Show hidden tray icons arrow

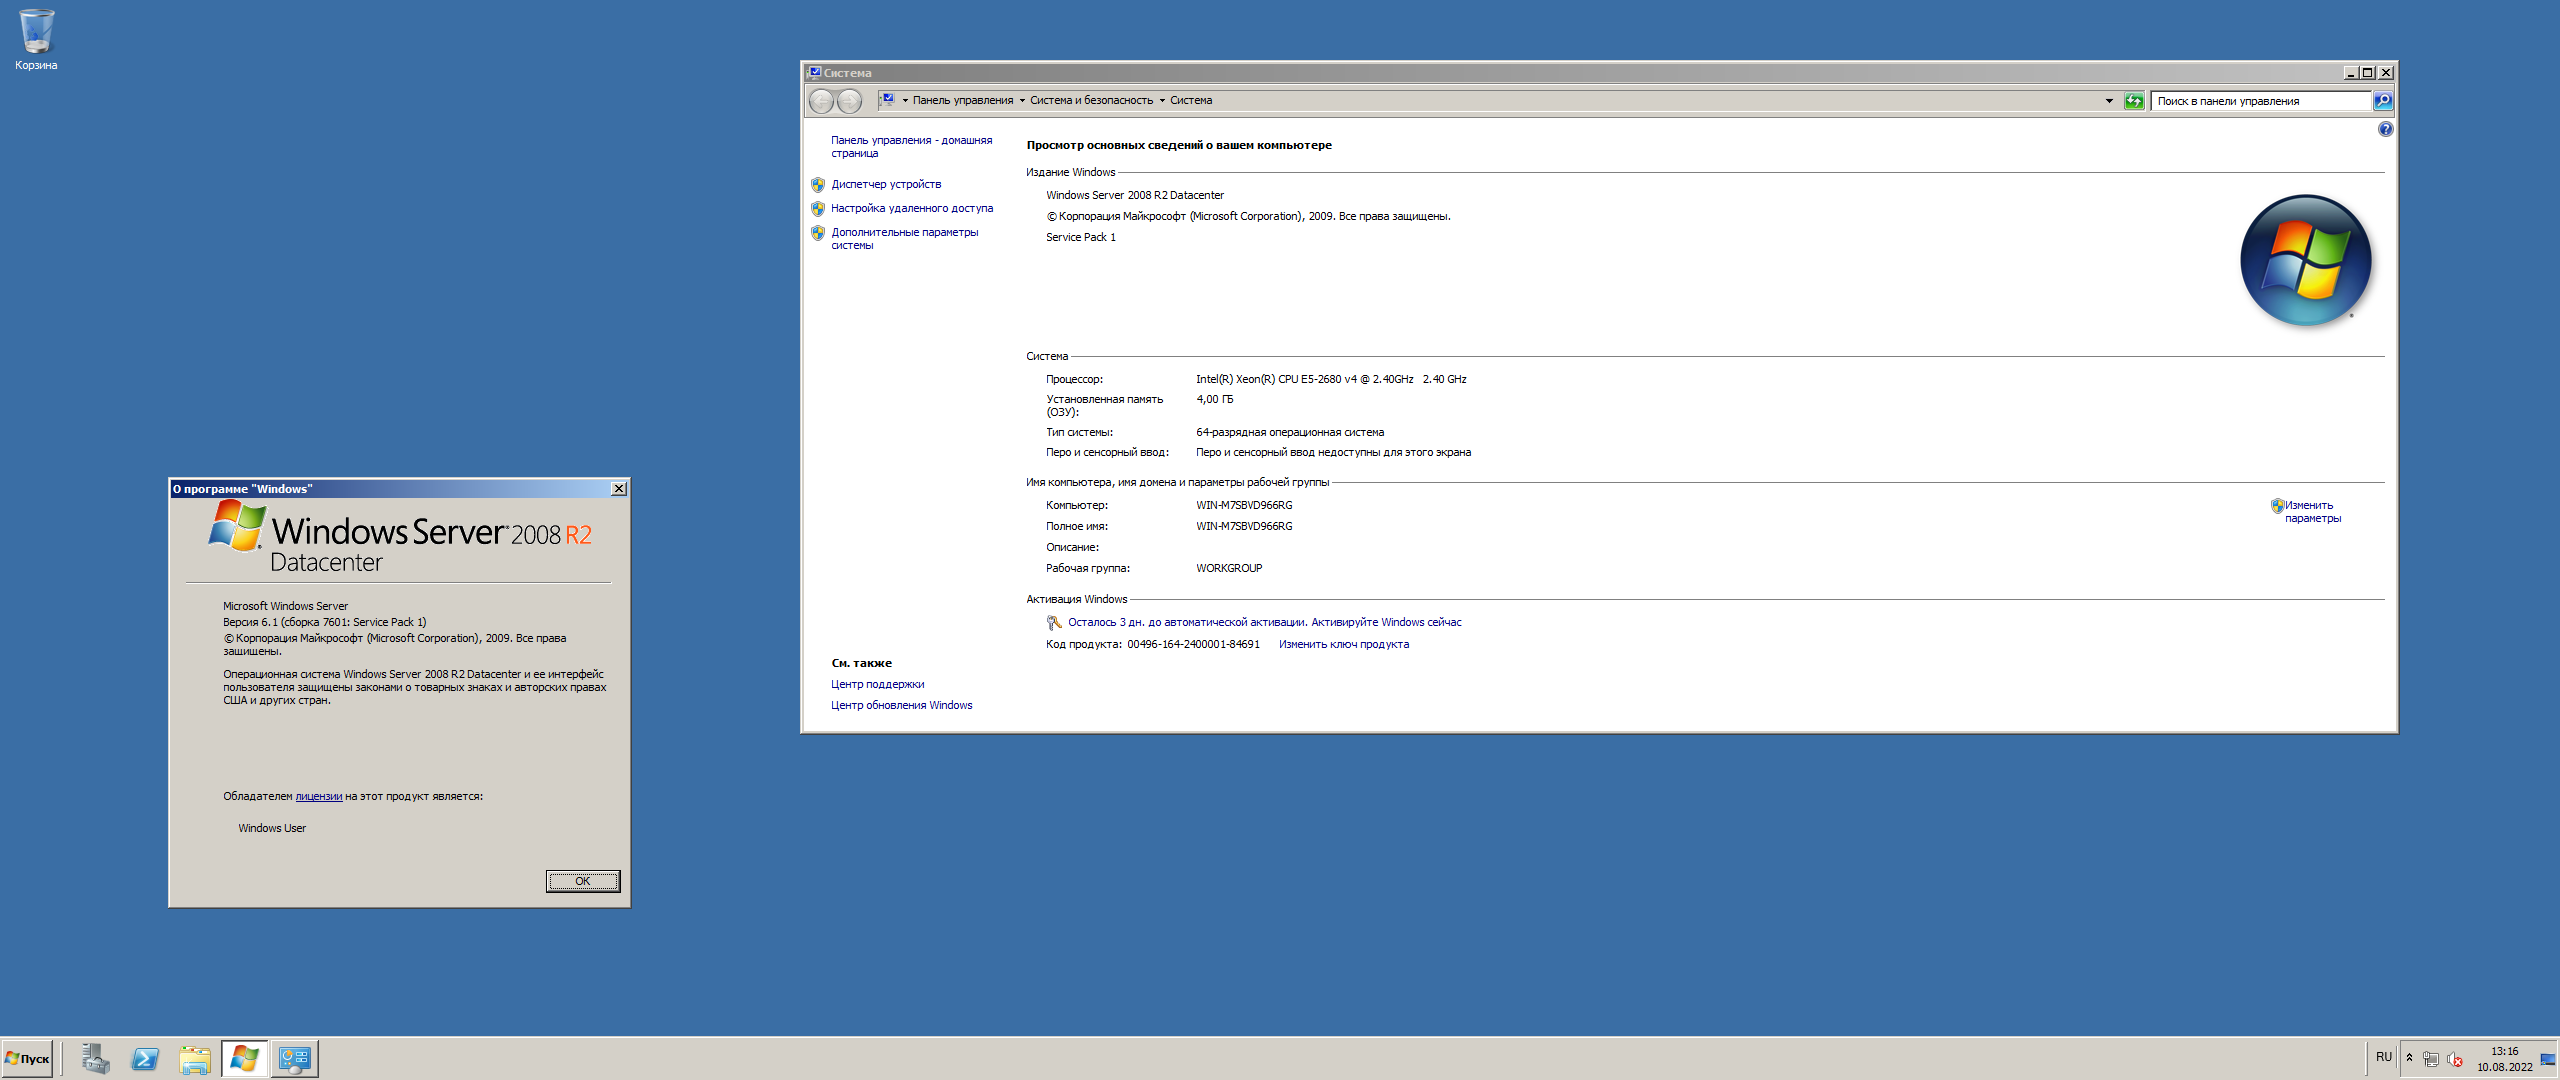(x=2409, y=1058)
